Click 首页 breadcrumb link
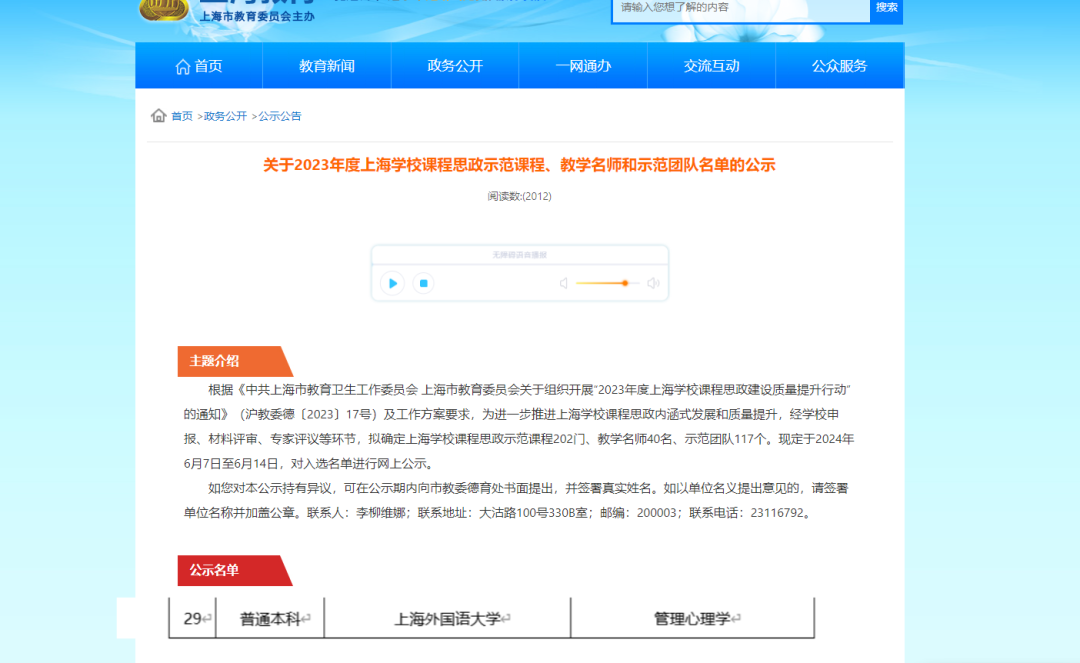 click(x=182, y=116)
